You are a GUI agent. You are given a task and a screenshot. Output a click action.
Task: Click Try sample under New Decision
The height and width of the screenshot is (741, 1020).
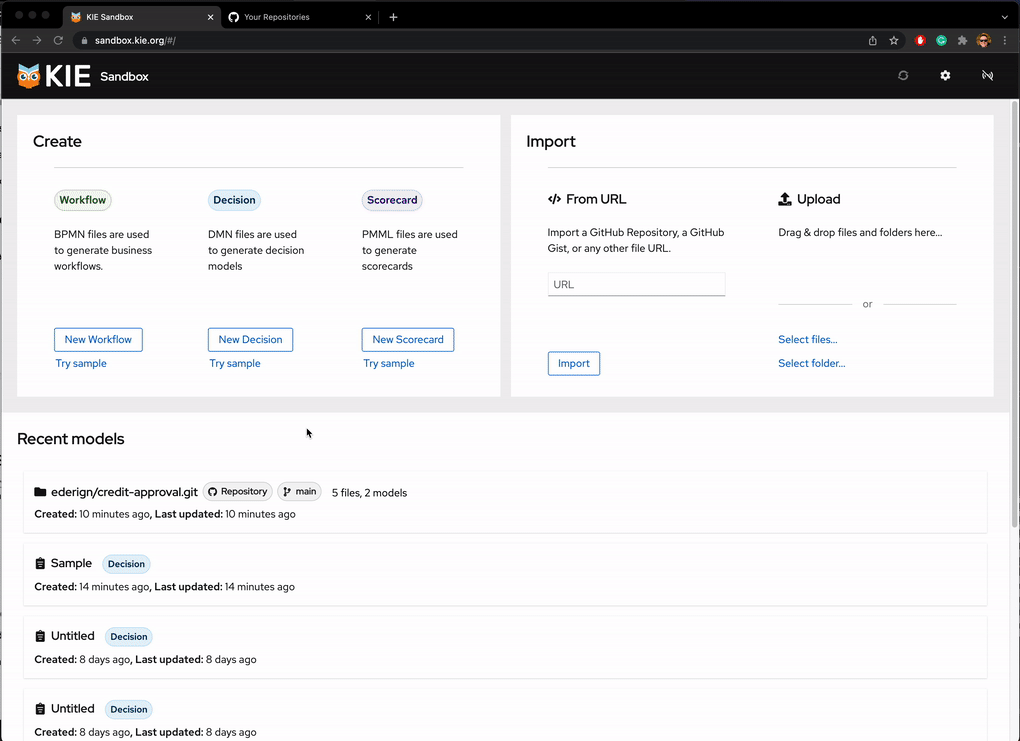click(235, 364)
